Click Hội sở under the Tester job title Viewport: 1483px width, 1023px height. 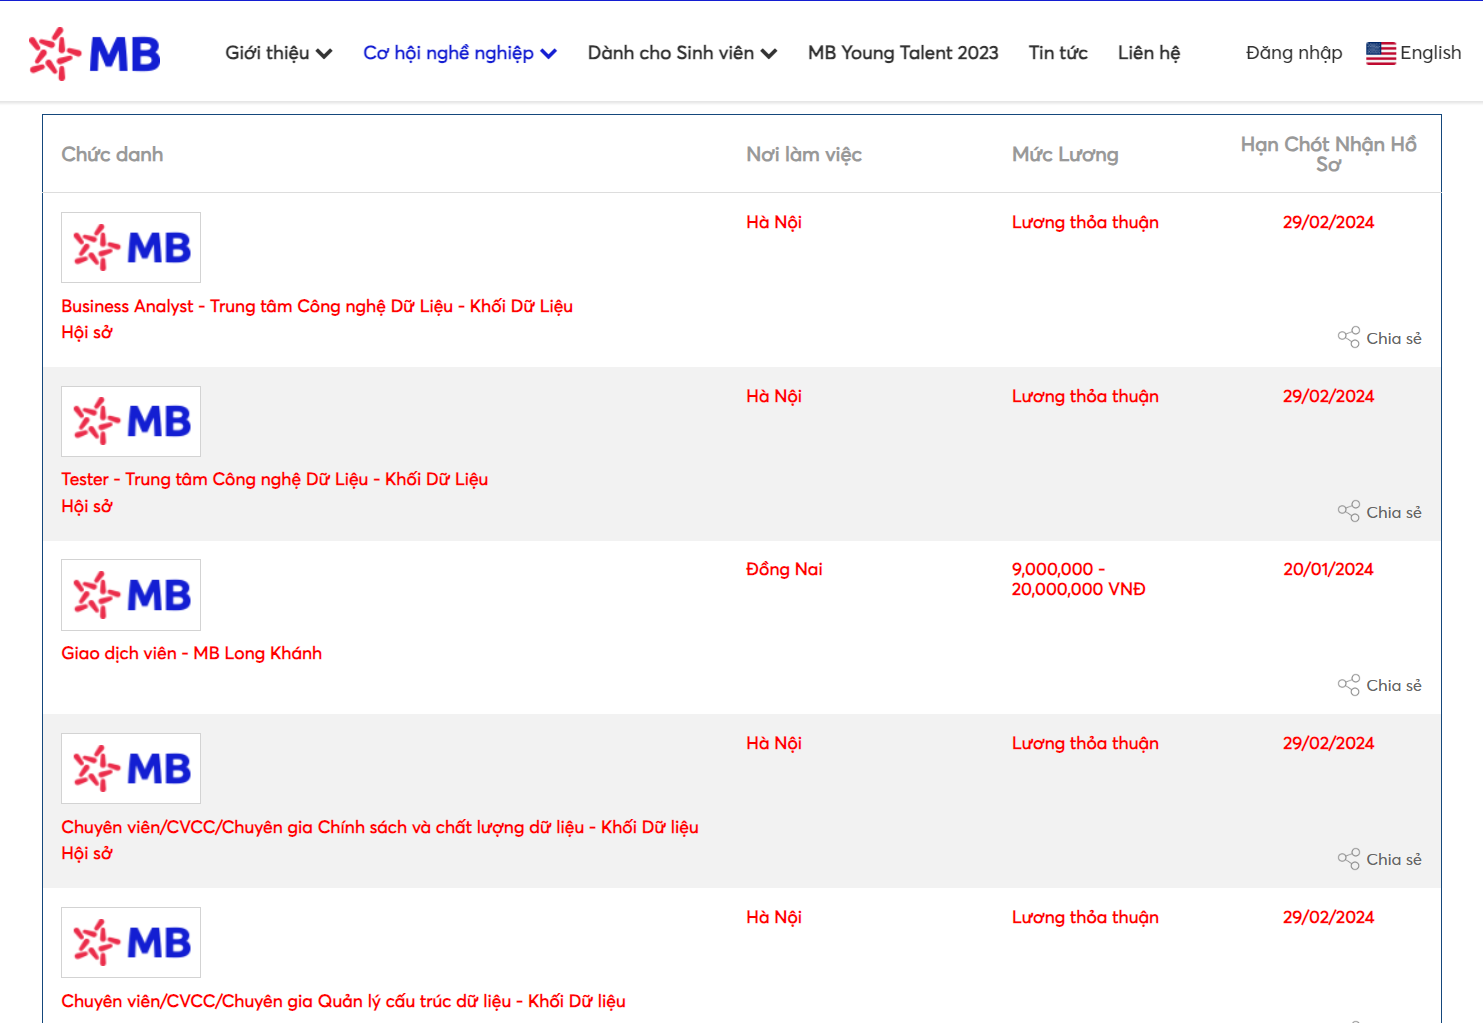point(87,506)
